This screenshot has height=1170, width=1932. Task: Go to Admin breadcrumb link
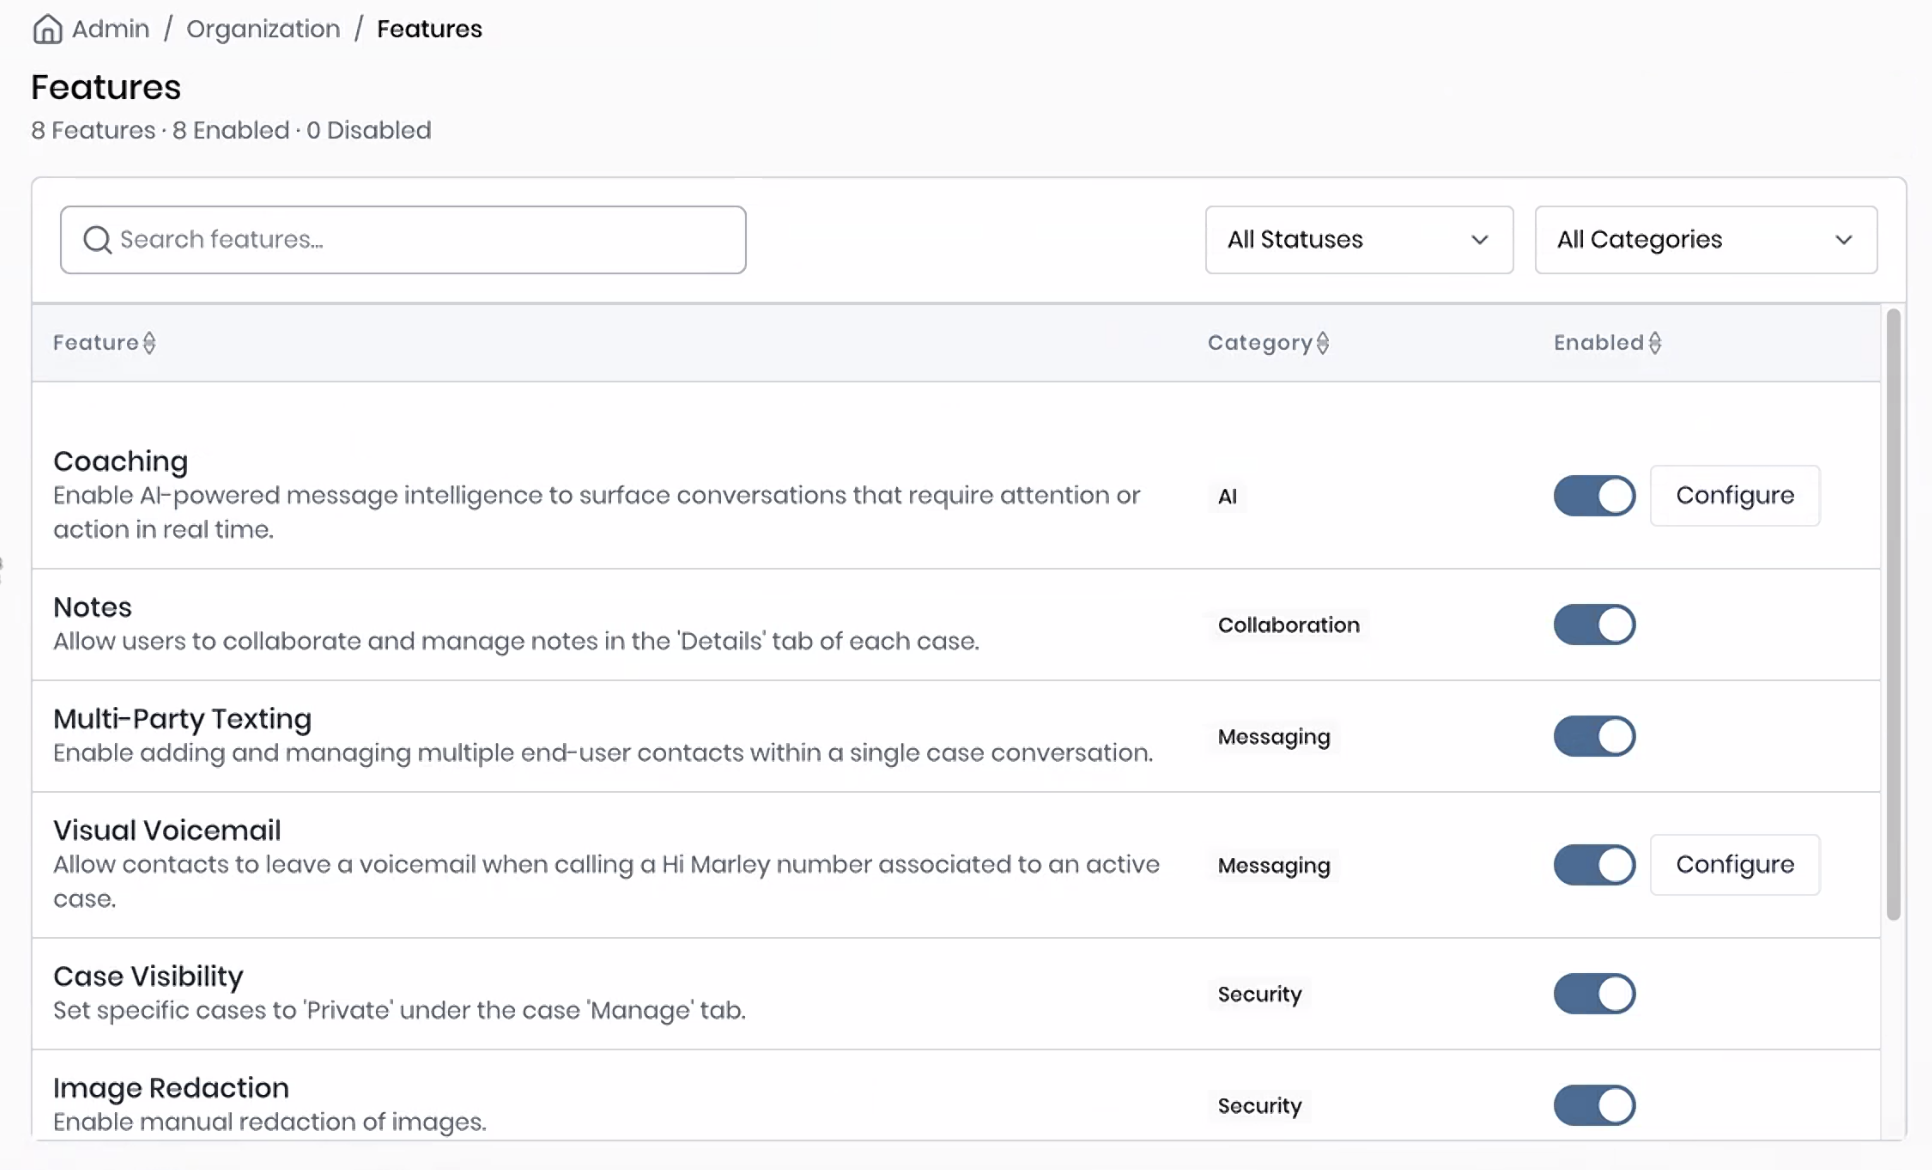[110, 29]
